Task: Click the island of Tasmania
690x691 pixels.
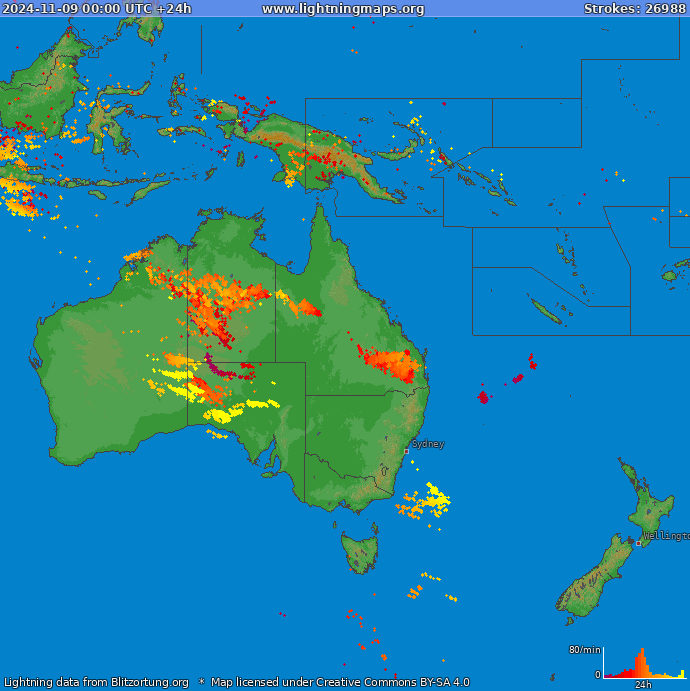Action: click(360, 552)
